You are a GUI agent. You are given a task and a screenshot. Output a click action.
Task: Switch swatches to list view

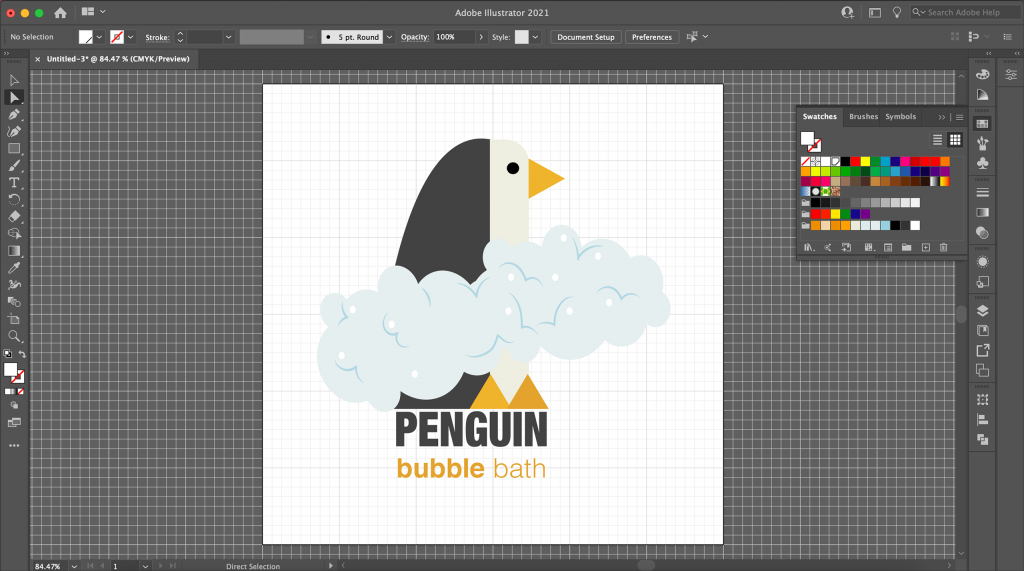[x=937, y=140]
